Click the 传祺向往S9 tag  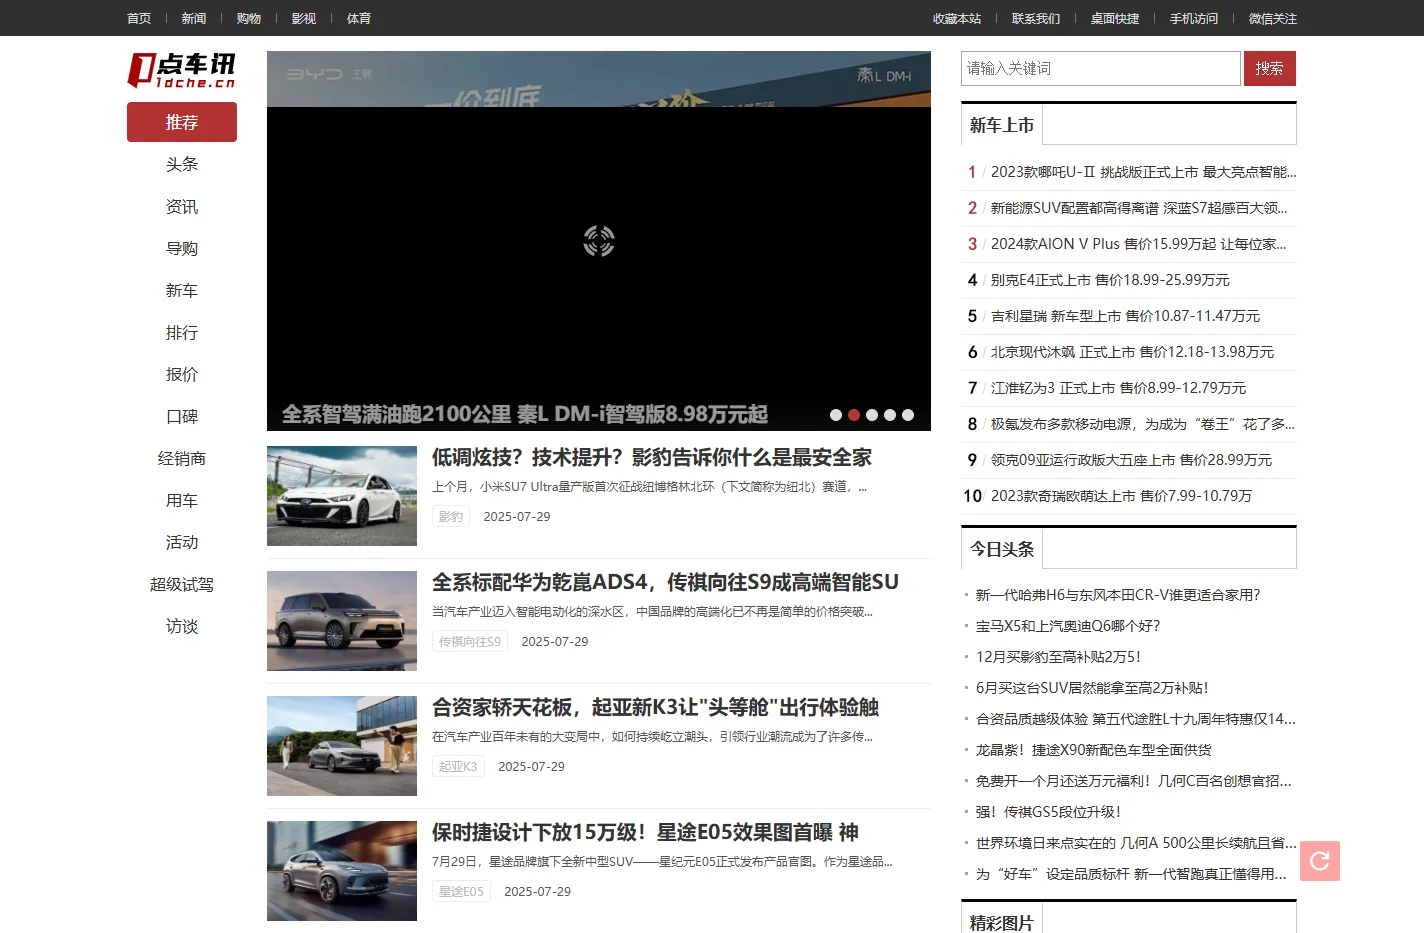[x=470, y=641]
